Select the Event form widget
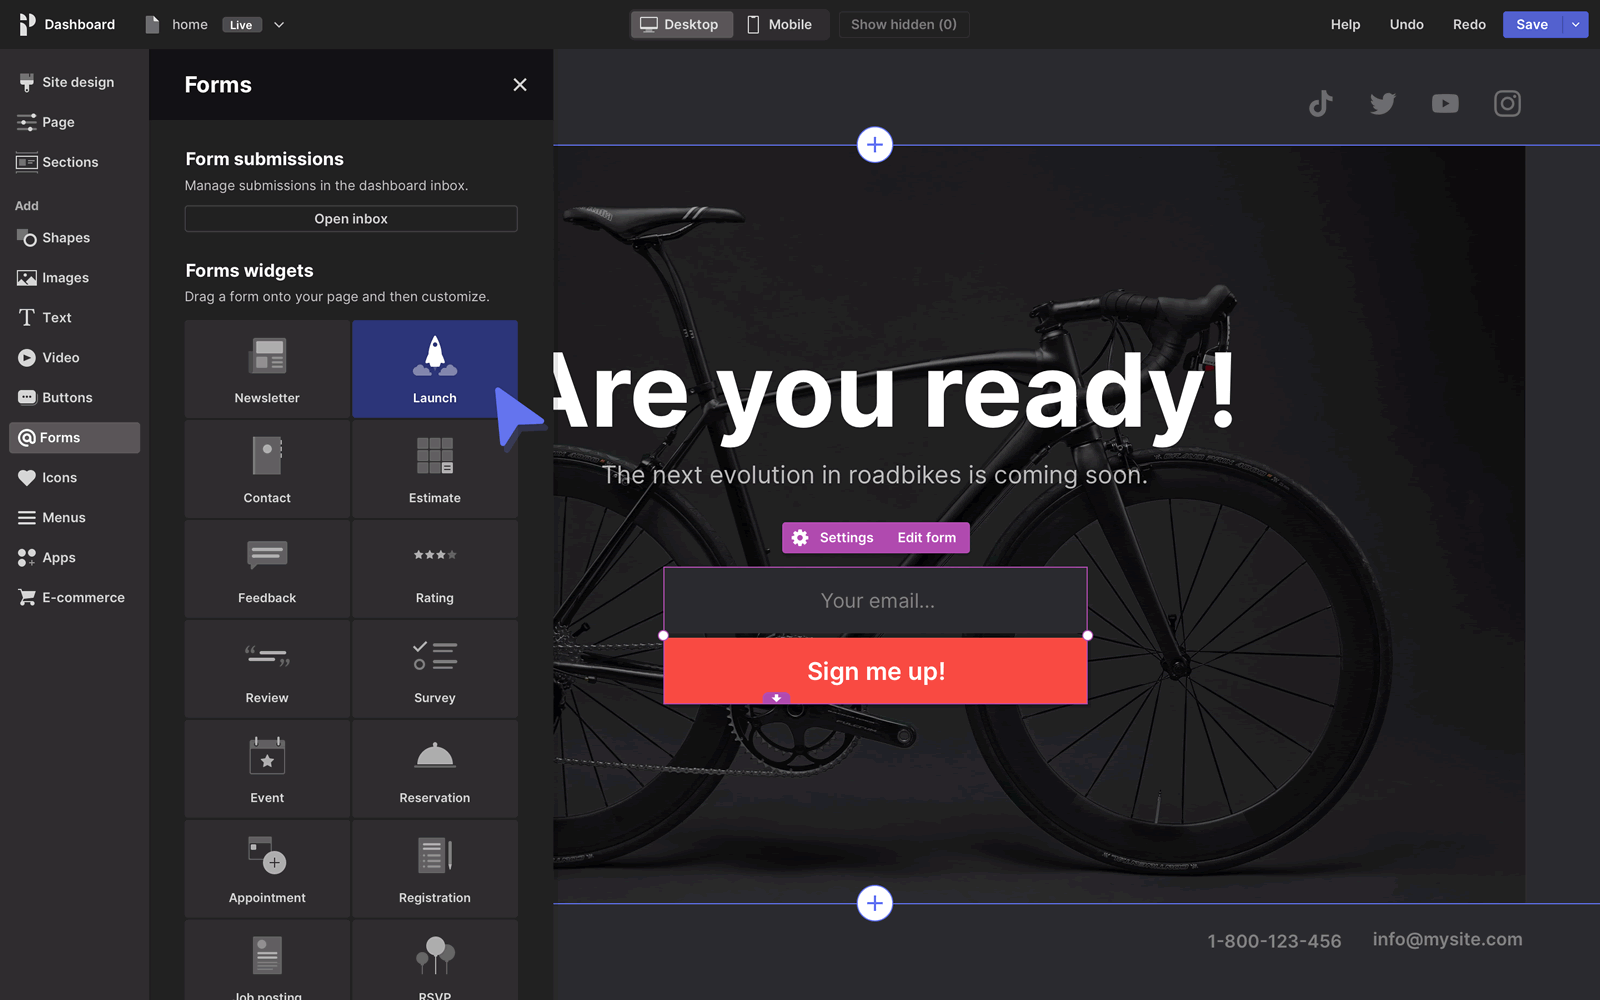Screen dimensions: 1600x1000 tap(267, 769)
